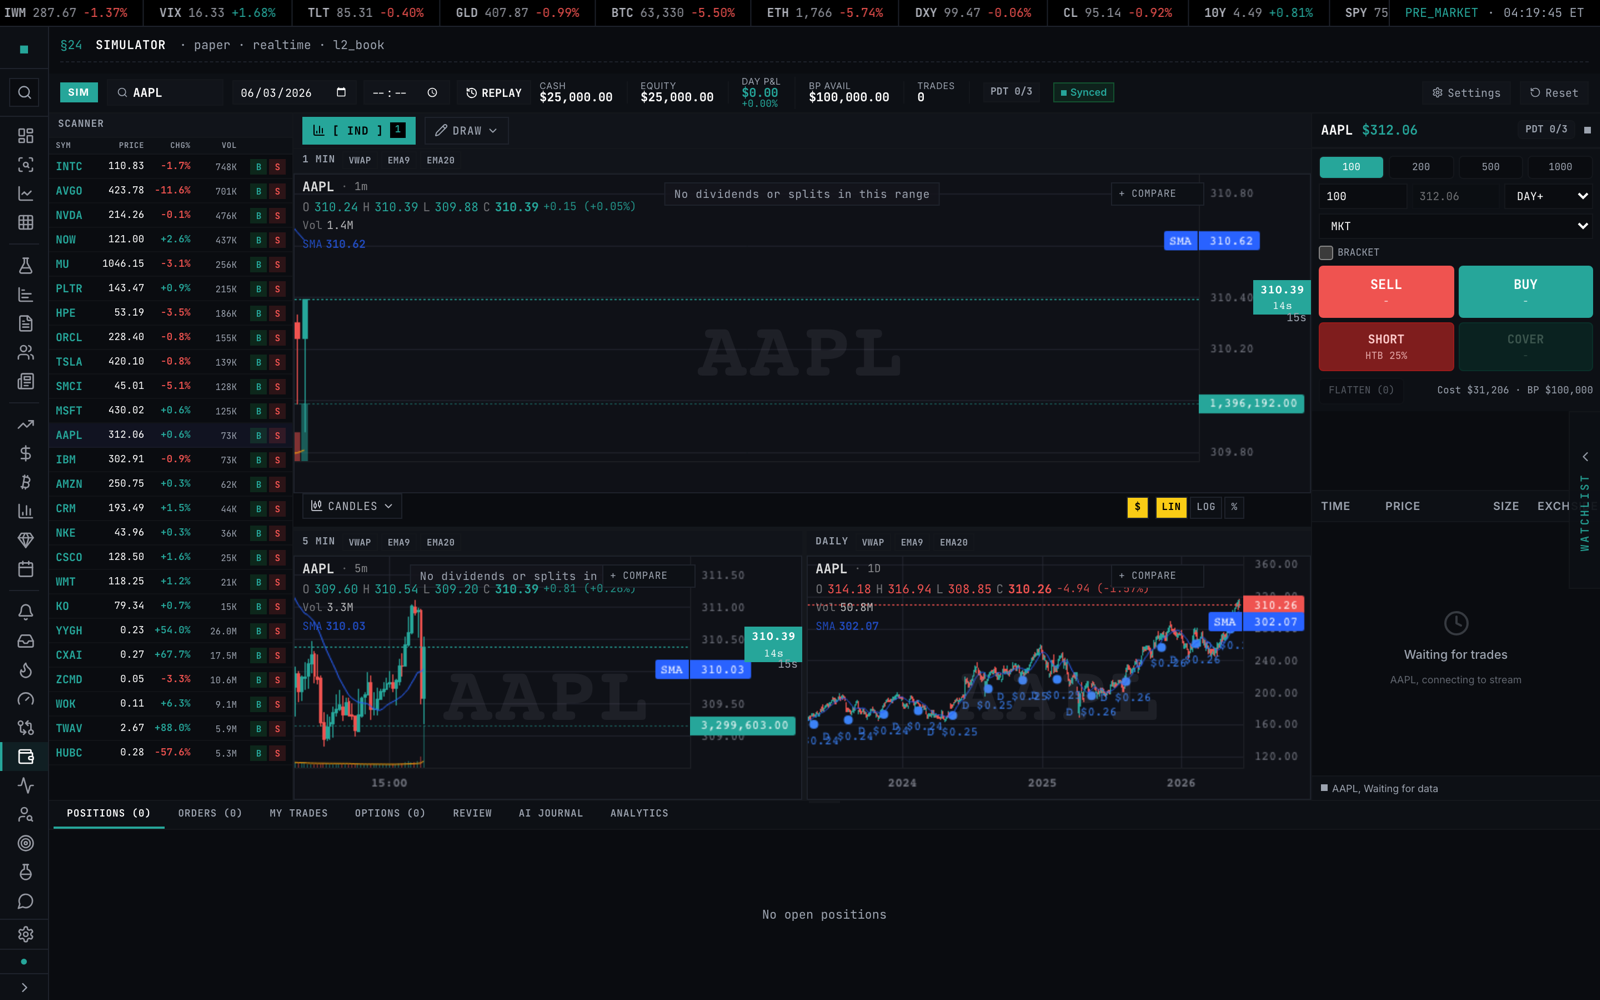Click the AAPL symbol search field

pos(166,93)
